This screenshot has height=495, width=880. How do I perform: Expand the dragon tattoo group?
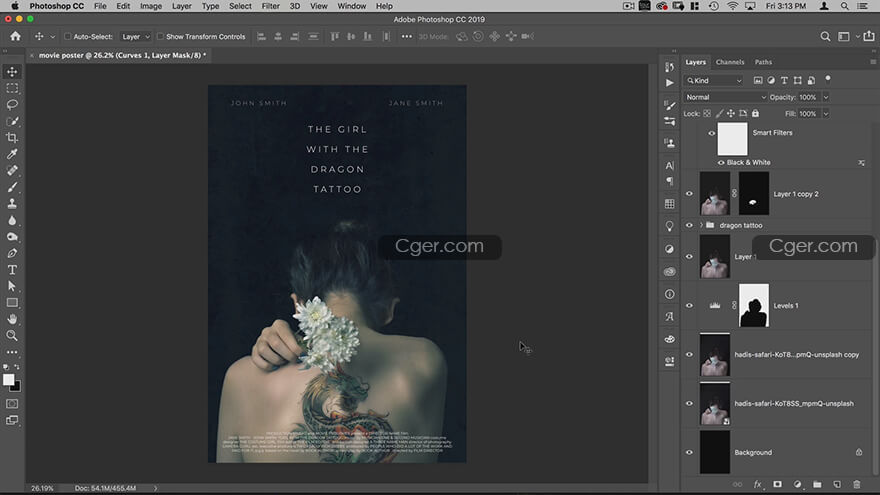click(701, 225)
